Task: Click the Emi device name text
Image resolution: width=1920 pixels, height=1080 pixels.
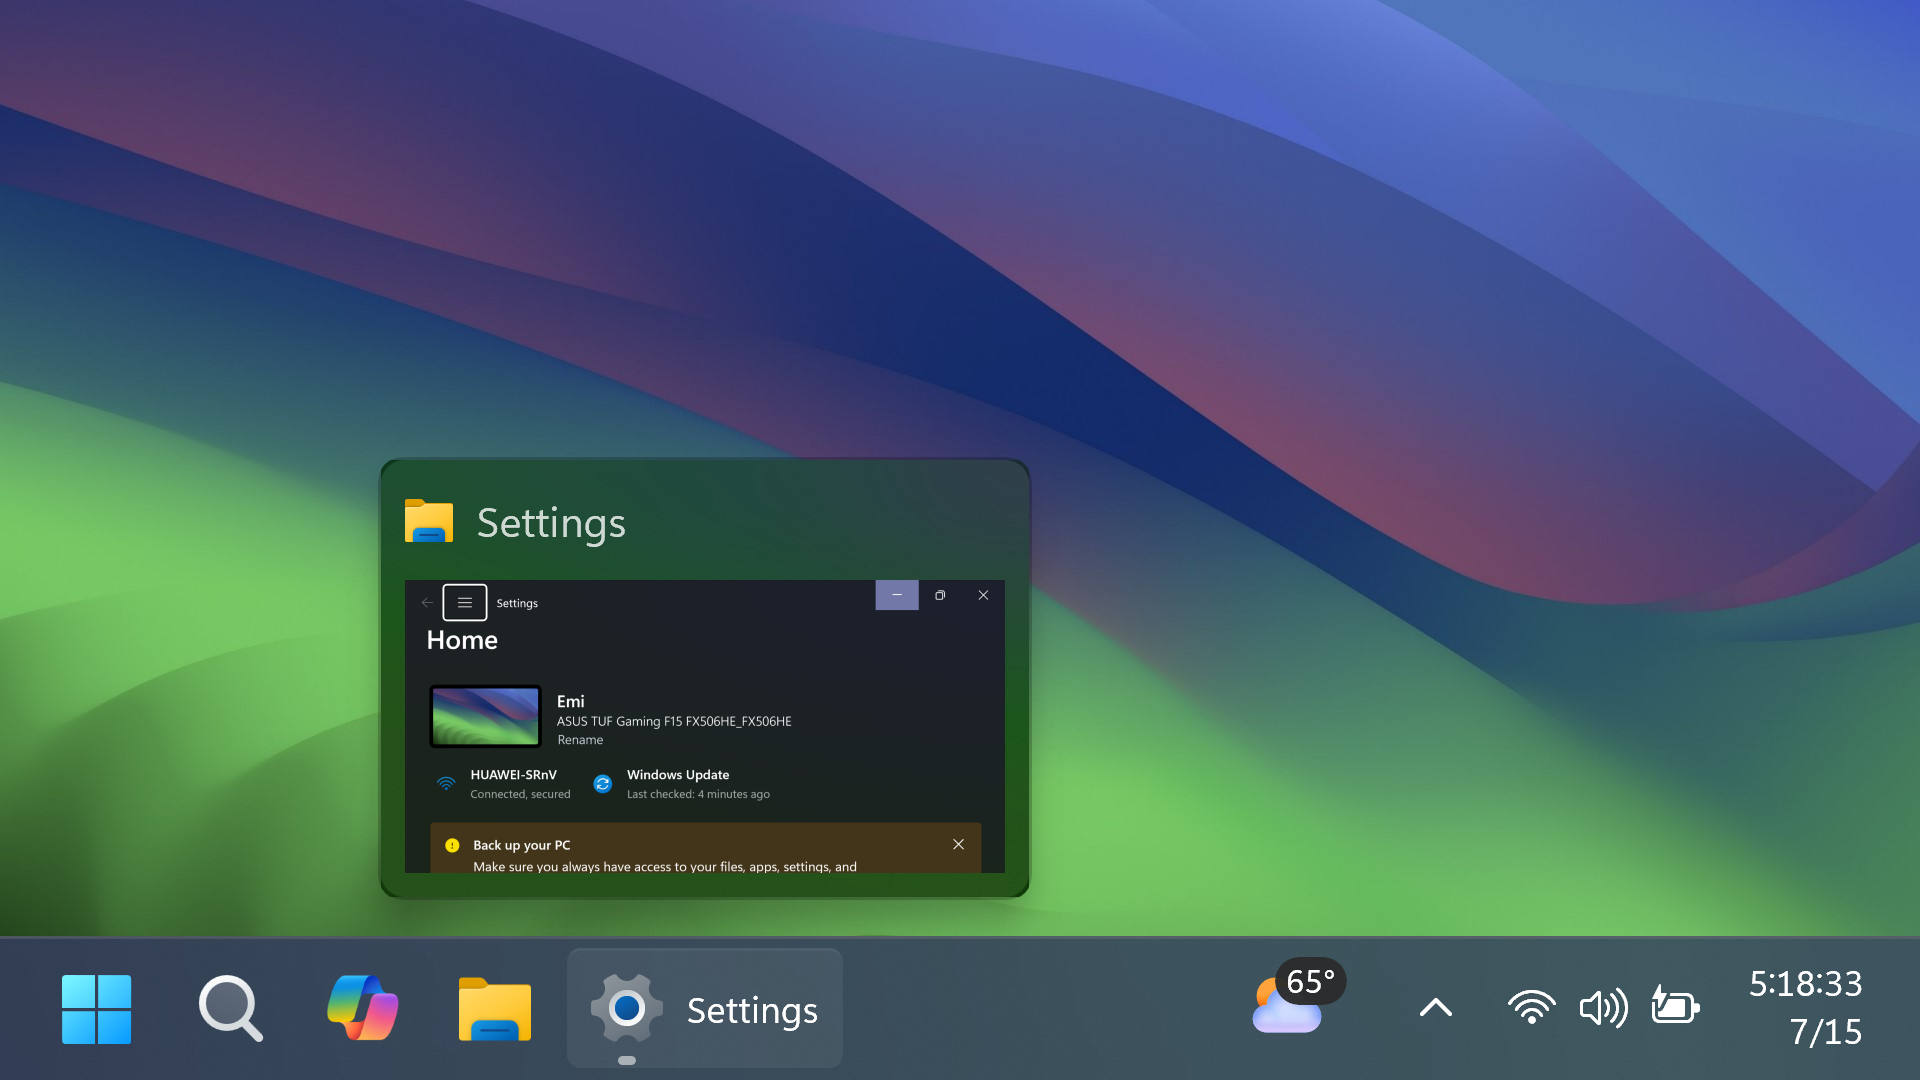Action: pyautogui.click(x=570, y=701)
